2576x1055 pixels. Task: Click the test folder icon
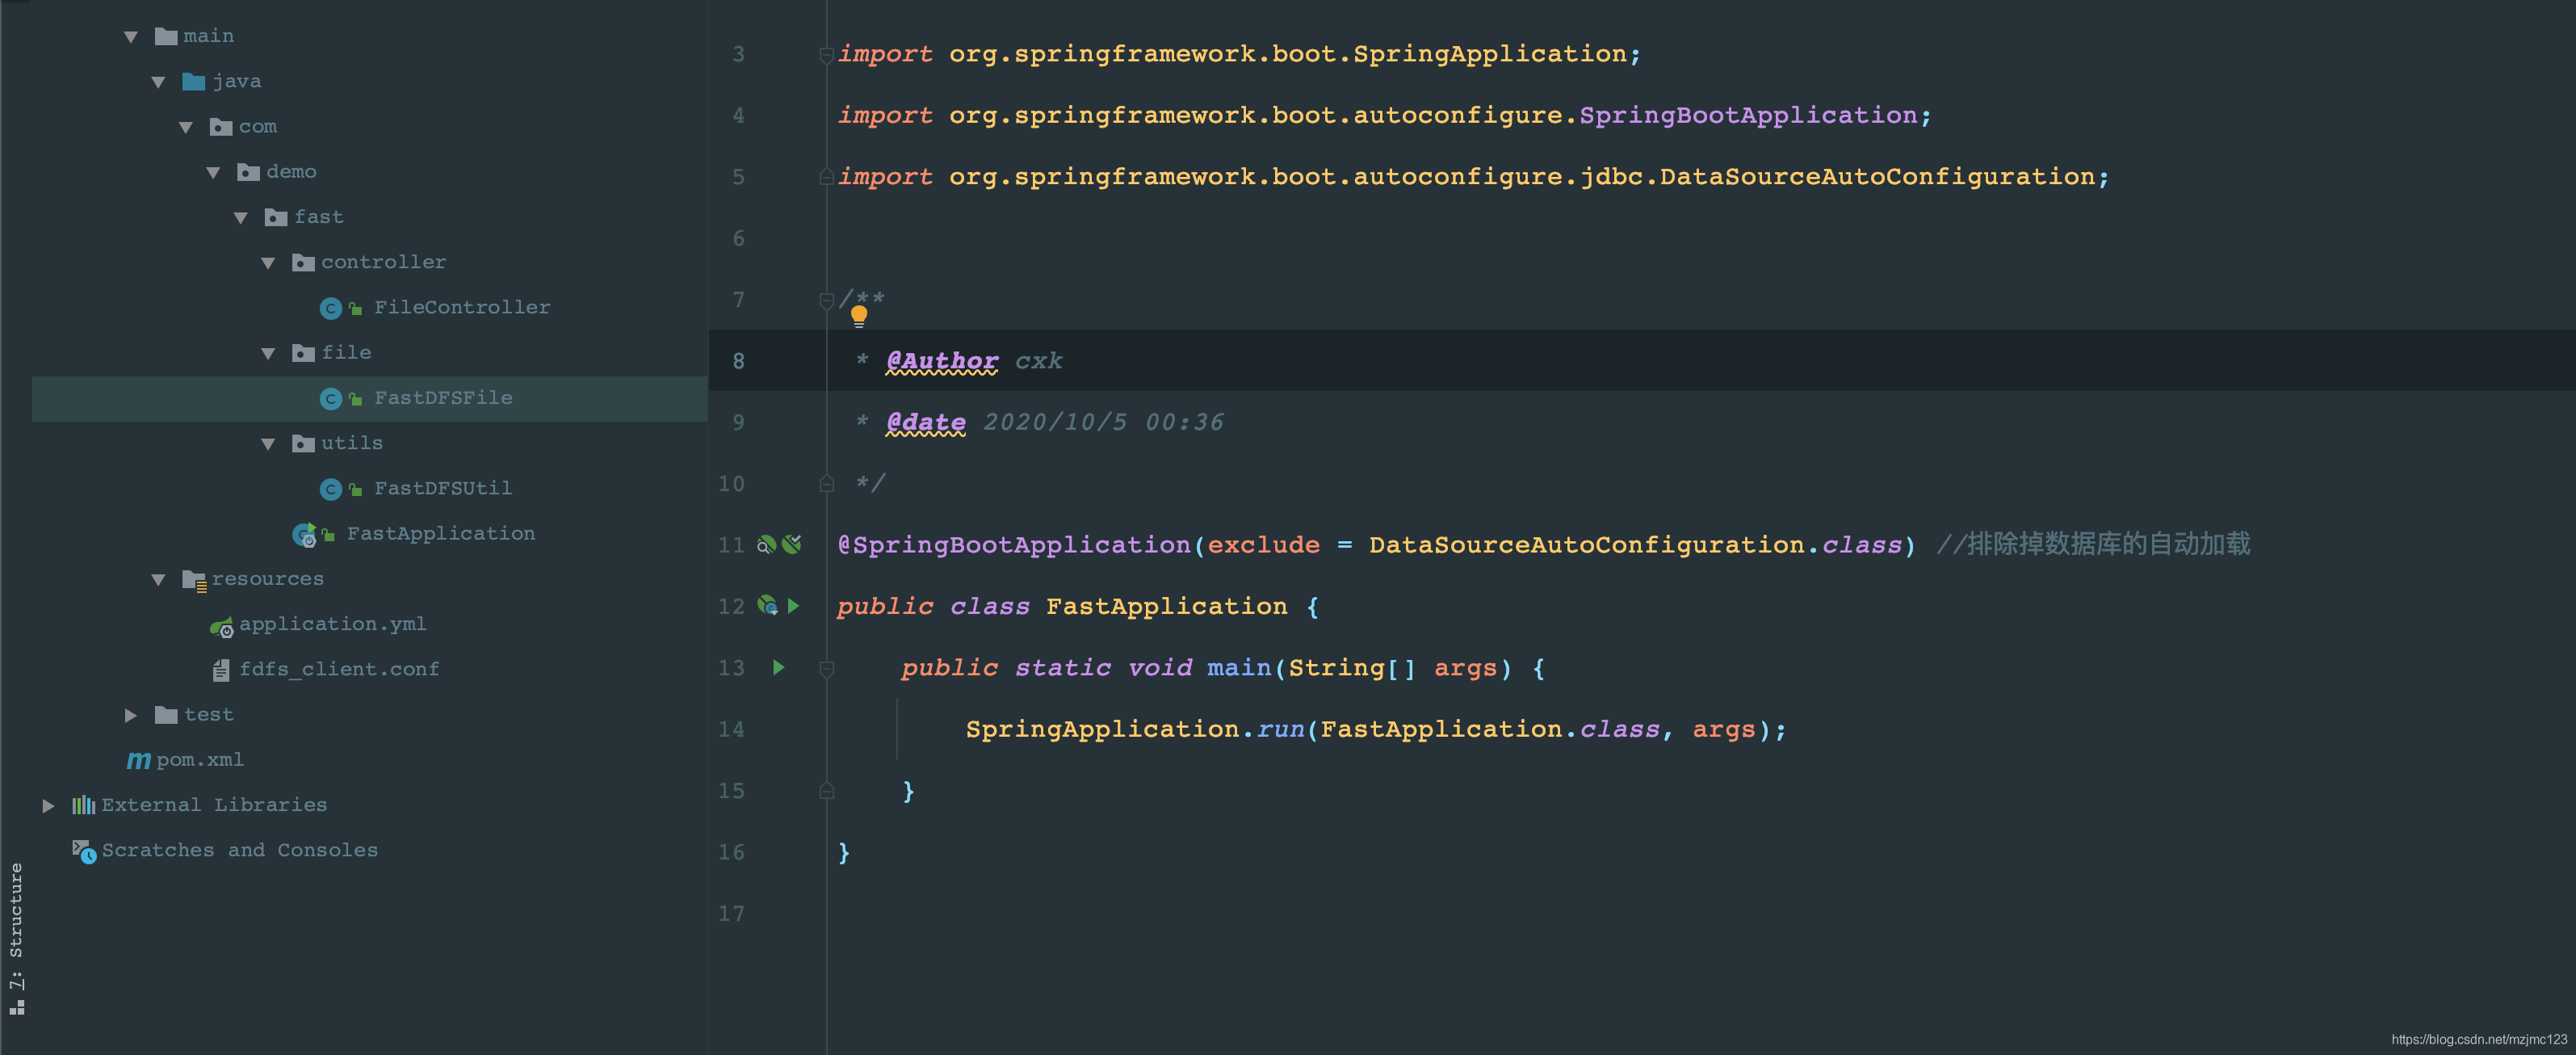coord(166,714)
